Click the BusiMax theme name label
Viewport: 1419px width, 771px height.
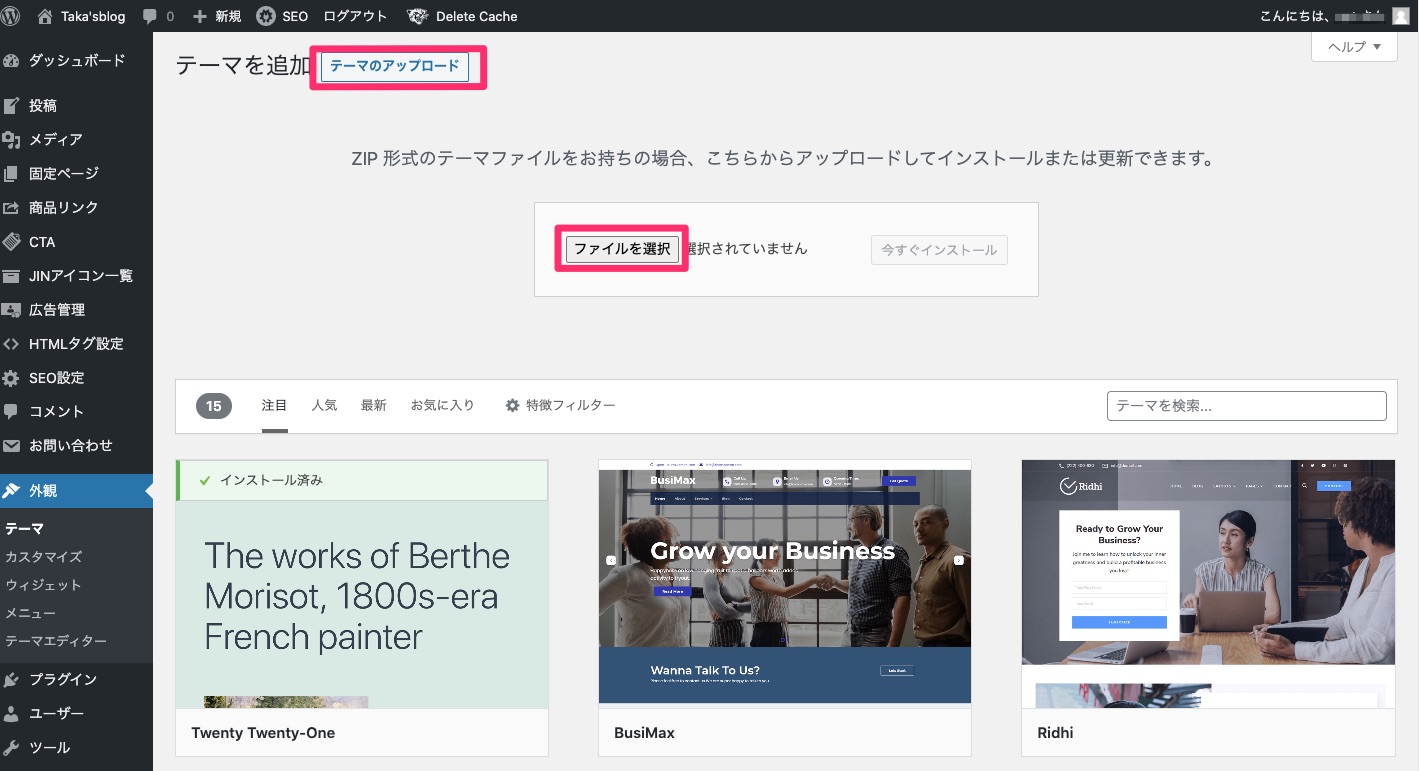(644, 733)
